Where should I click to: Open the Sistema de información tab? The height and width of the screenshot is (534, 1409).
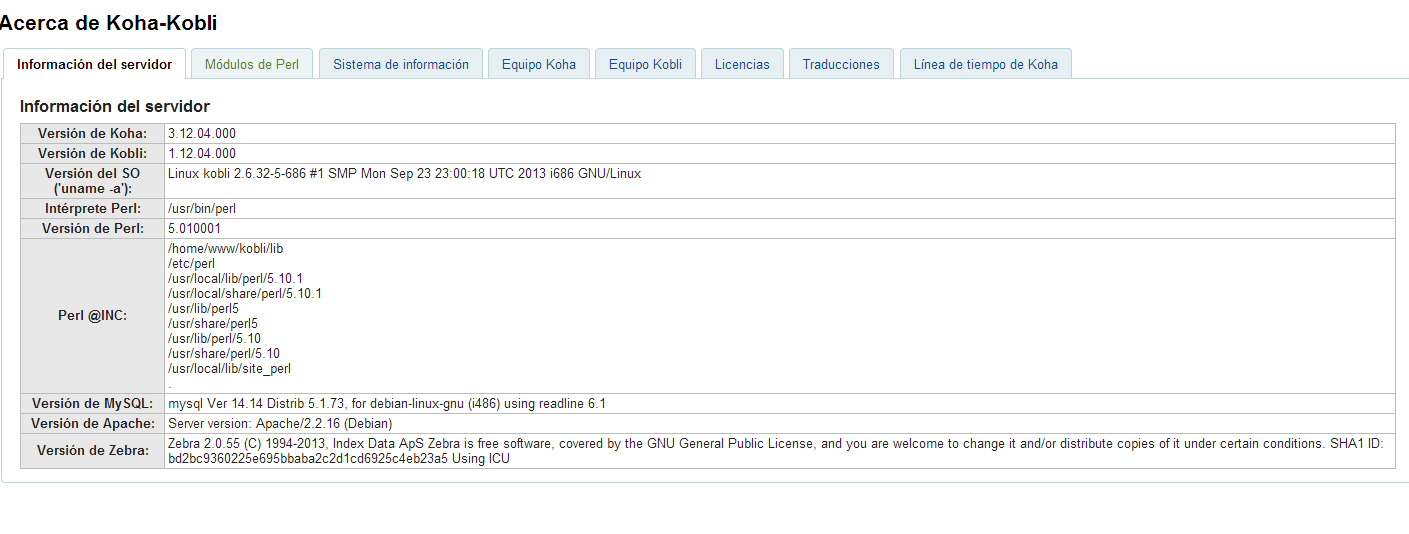[401, 64]
